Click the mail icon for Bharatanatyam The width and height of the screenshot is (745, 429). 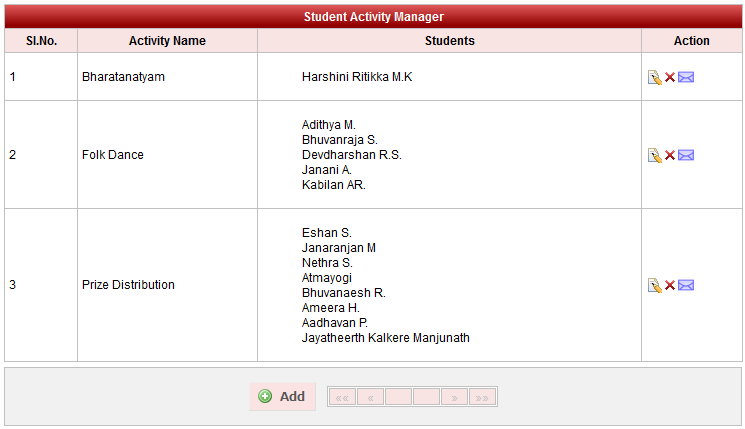coord(686,78)
